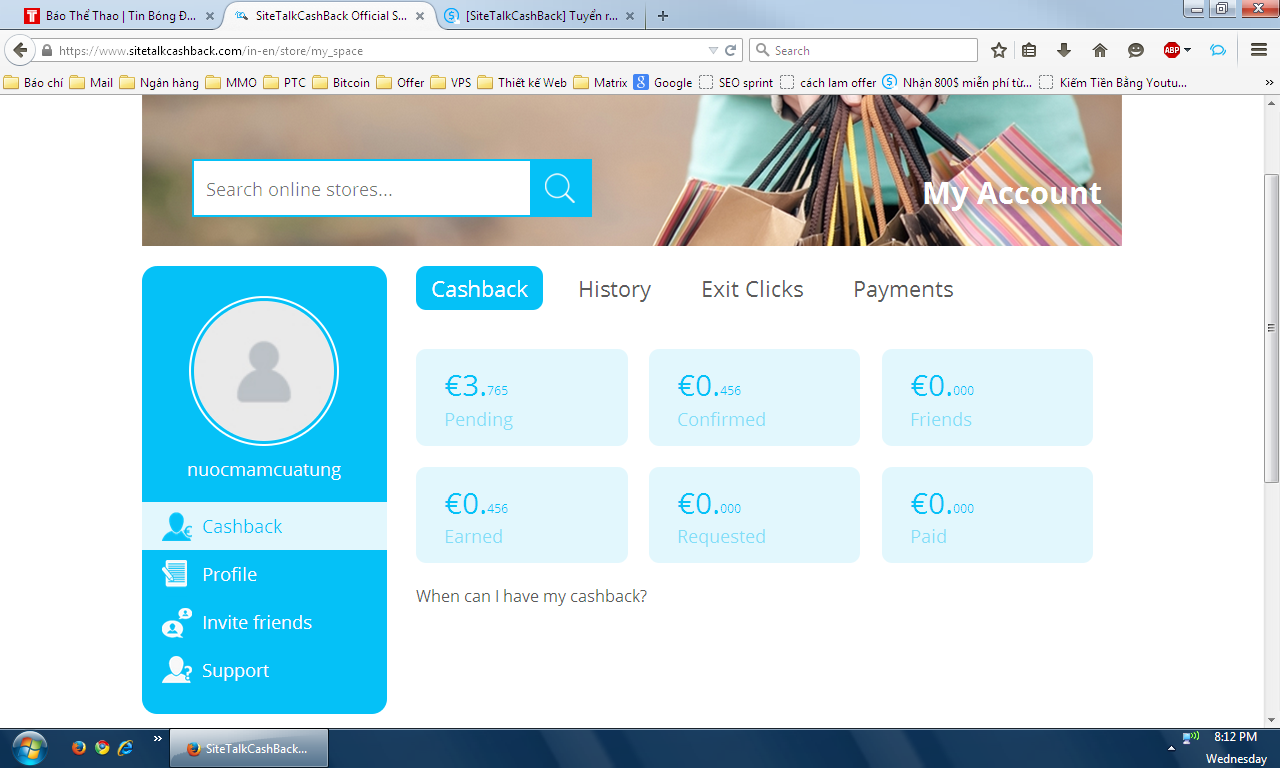Switch to the Báo Thể Thao browser tab
This screenshot has height=768, width=1280.
[119, 16]
